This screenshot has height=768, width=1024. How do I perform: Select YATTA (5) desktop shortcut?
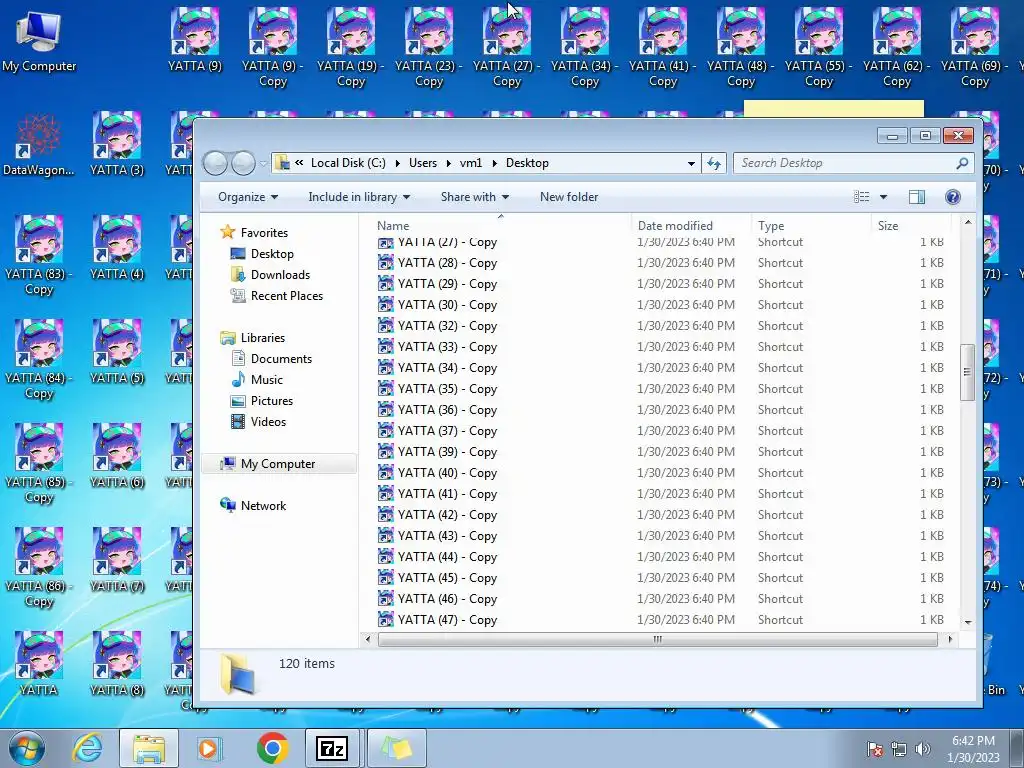[117, 353]
